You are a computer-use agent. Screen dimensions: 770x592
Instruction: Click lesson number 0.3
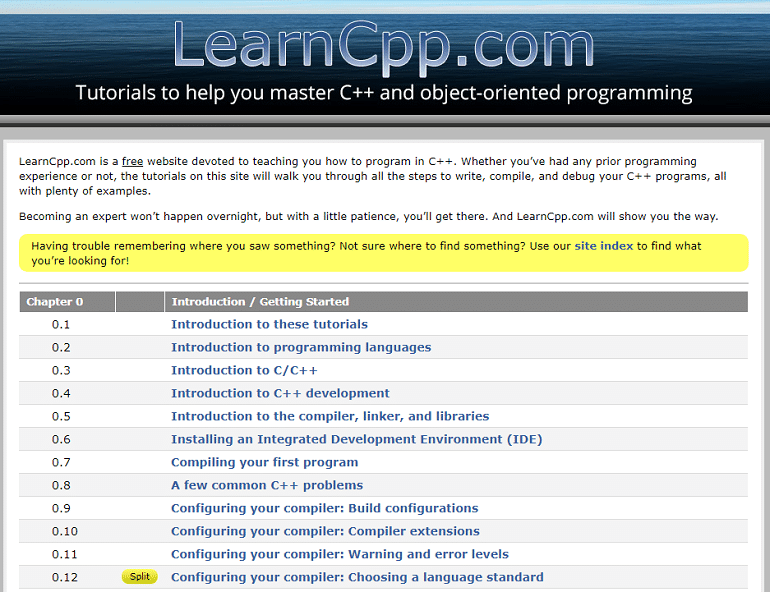click(x=61, y=371)
